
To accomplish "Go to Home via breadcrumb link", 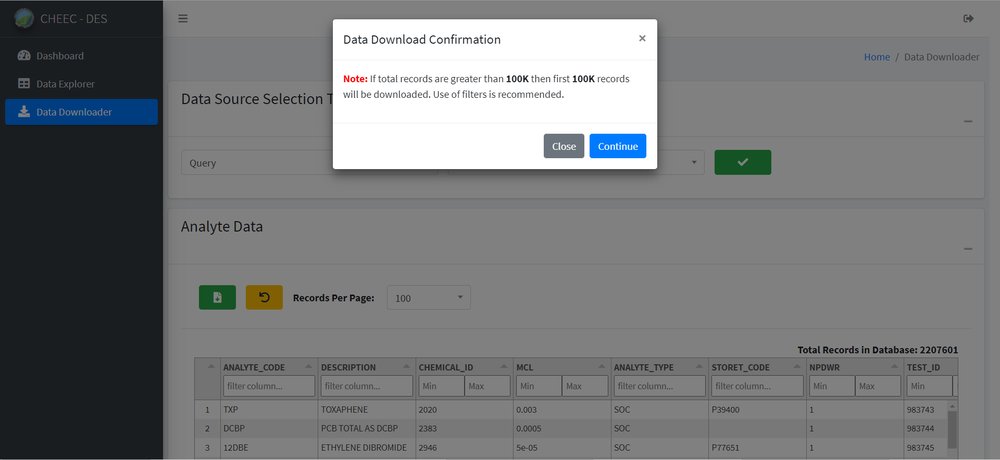I will [876, 57].
